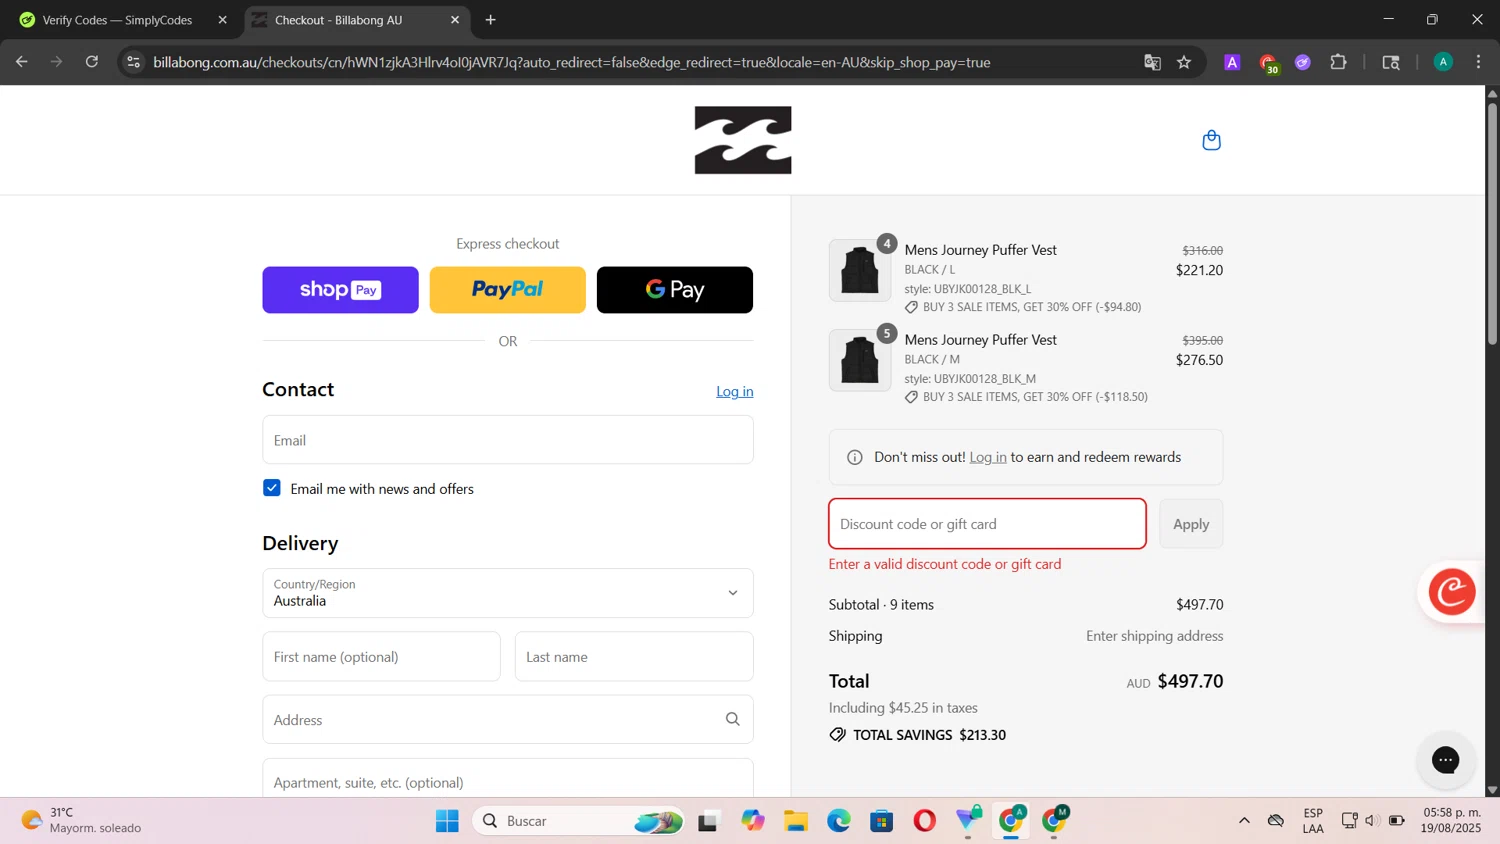Viewport: 1500px width, 844px height.
Task: Click the Black / L puffer vest thumbnail
Action: point(860,270)
